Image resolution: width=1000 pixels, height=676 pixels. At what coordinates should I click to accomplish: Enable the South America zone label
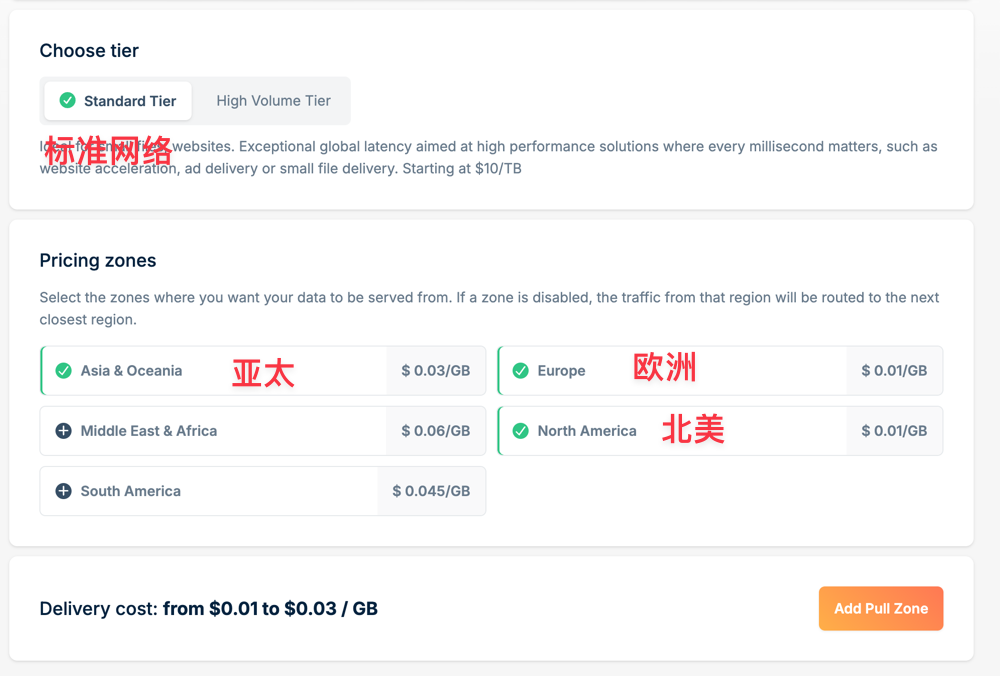tap(131, 491)
